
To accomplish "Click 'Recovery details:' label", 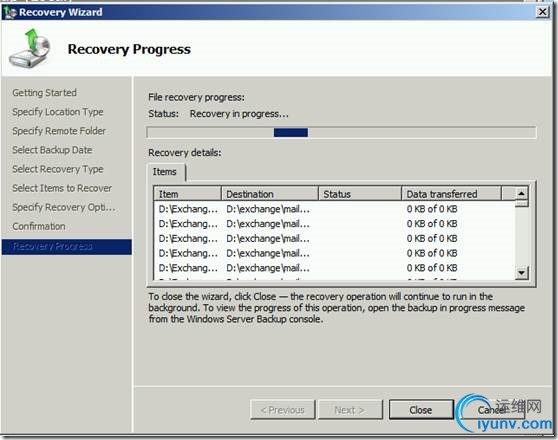I will [x=185, y=153].
